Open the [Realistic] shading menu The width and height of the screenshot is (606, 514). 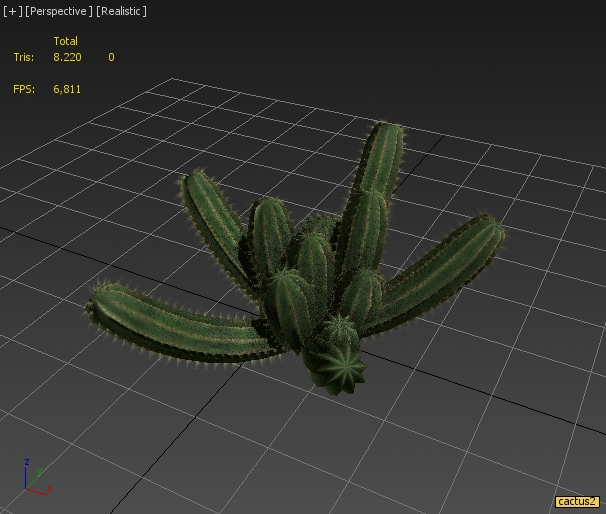121,11
